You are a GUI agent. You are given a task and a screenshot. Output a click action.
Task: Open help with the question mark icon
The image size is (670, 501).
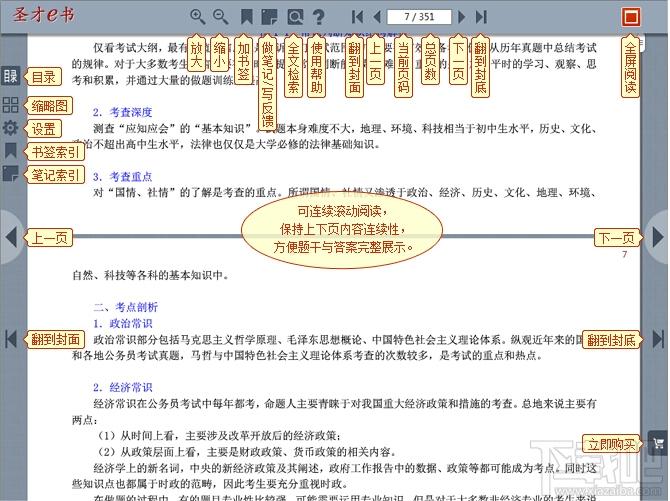point(319,17)
